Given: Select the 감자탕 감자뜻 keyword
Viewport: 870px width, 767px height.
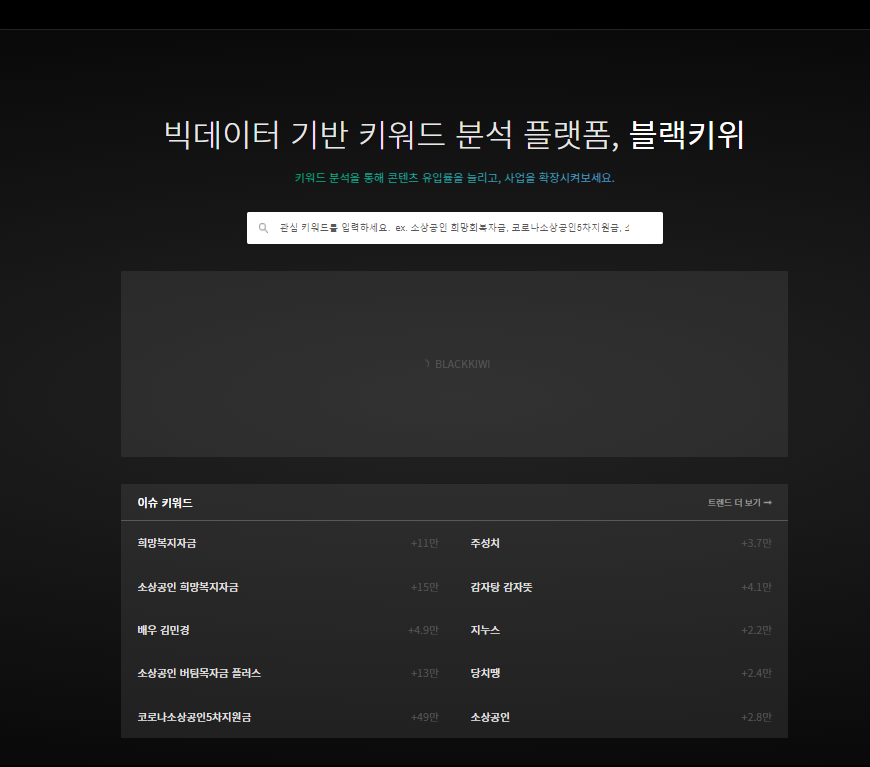Looking at the screenshot, I should tap(501, 587).
